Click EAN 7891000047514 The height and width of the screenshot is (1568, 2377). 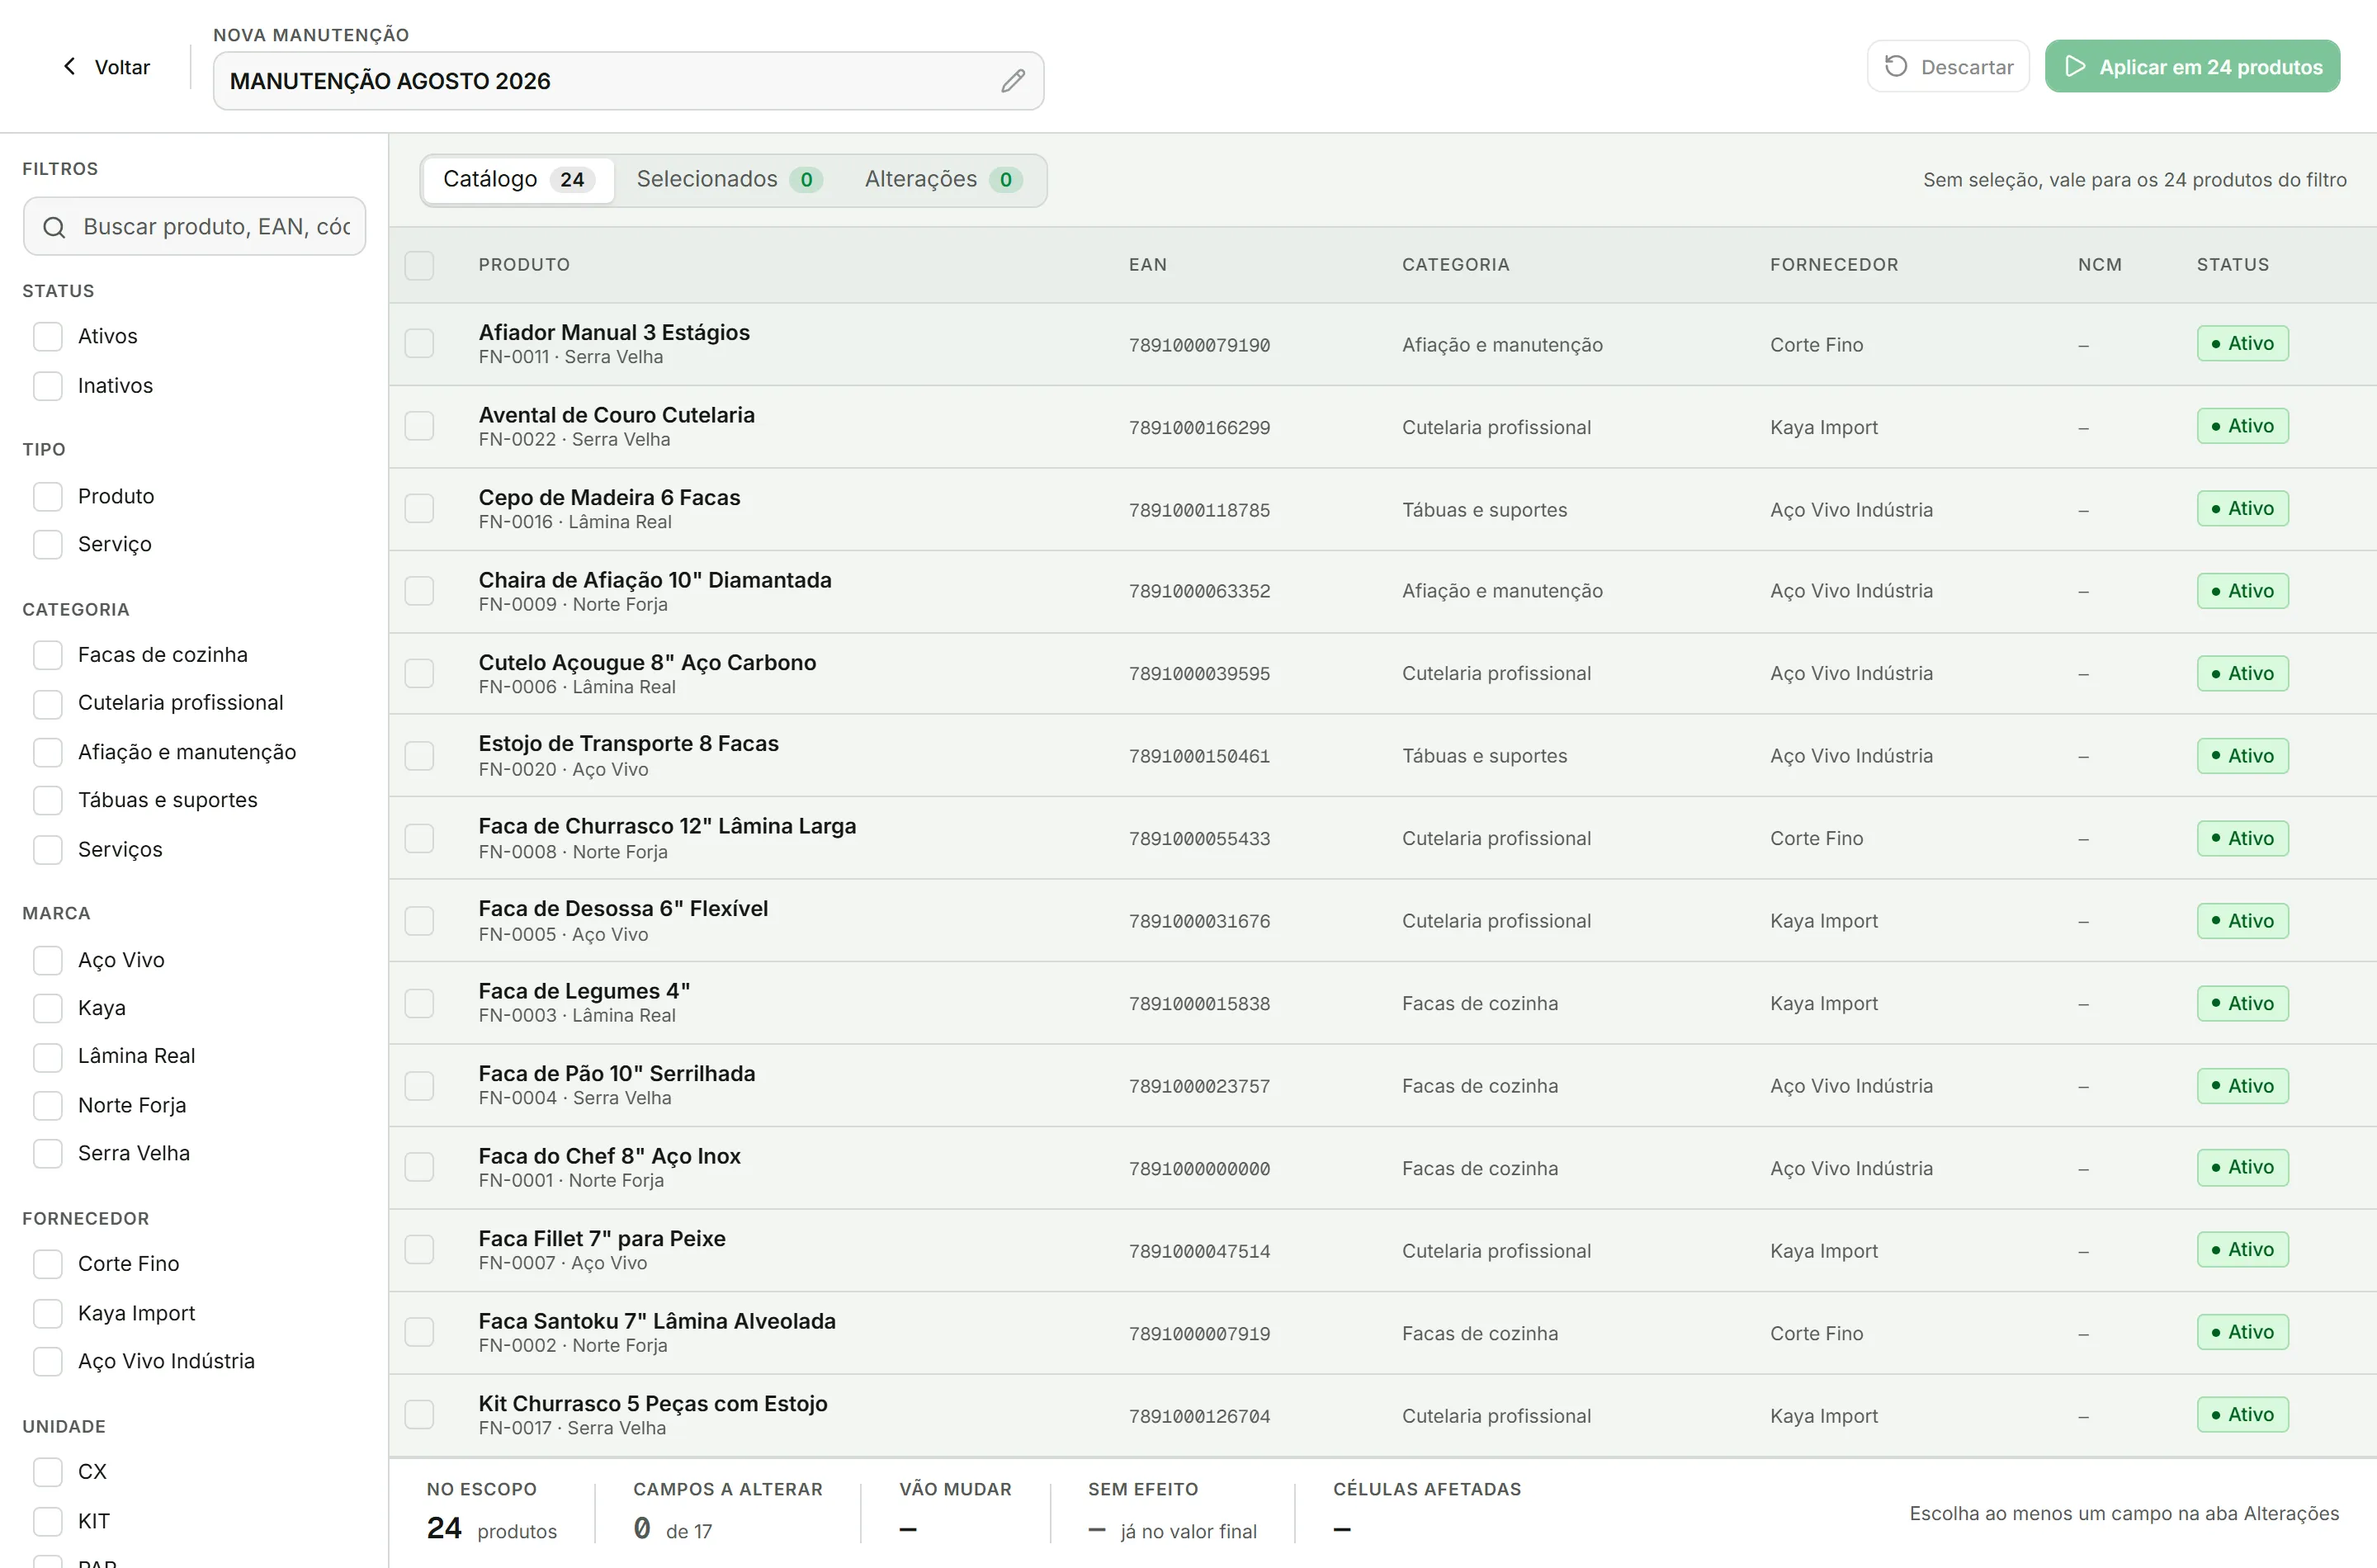click(1199, 1251)
